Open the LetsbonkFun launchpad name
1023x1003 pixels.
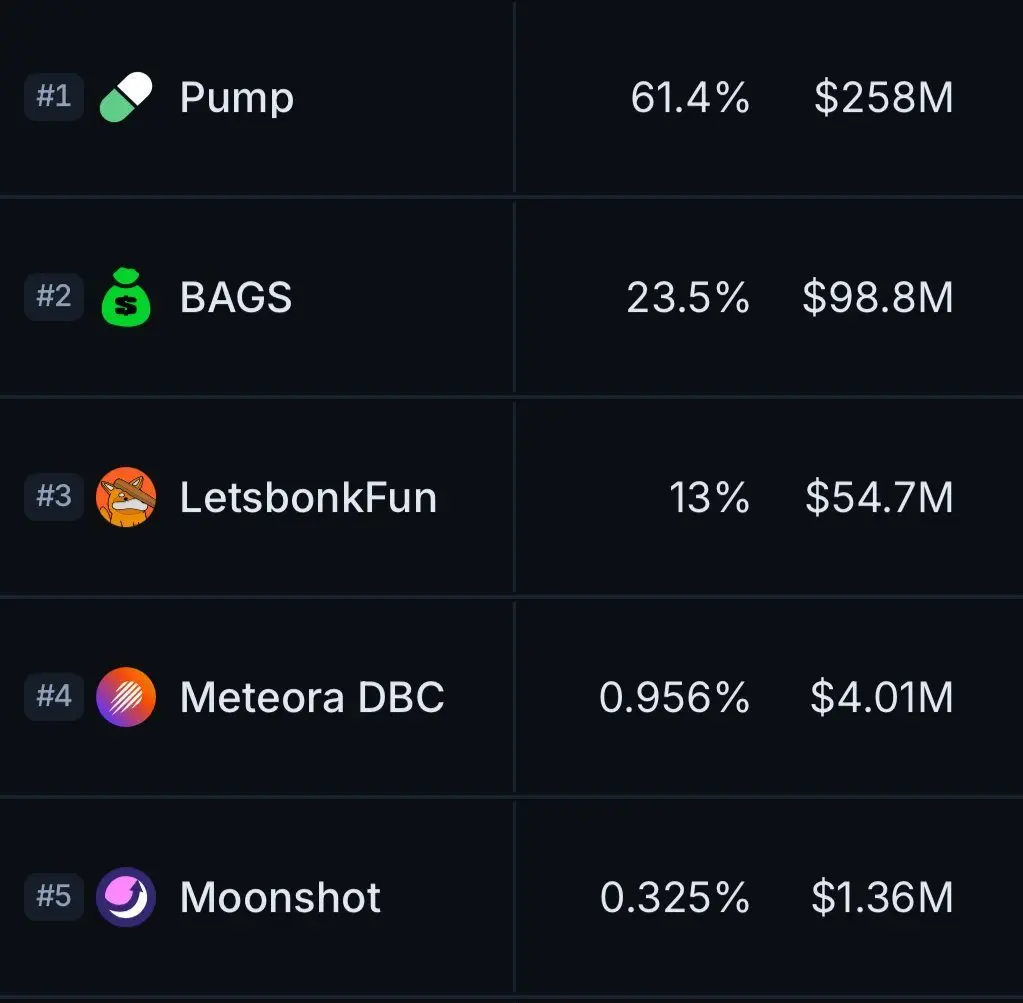(x=308, y=497)
